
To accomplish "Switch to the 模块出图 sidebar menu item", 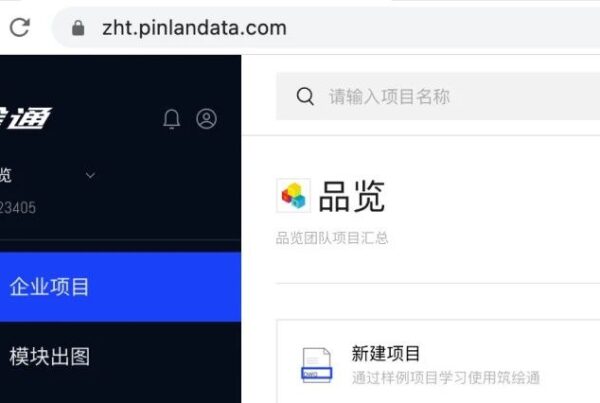I will pyautogui.click(x=120, y=356).
